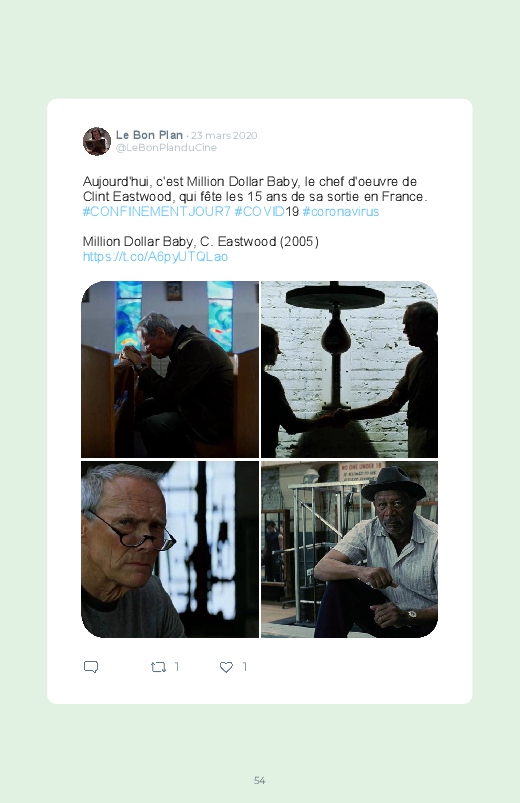
Task: View the handshake silhouette with speed bag photo
Action: pyautogui.click(x=349, y=369)
